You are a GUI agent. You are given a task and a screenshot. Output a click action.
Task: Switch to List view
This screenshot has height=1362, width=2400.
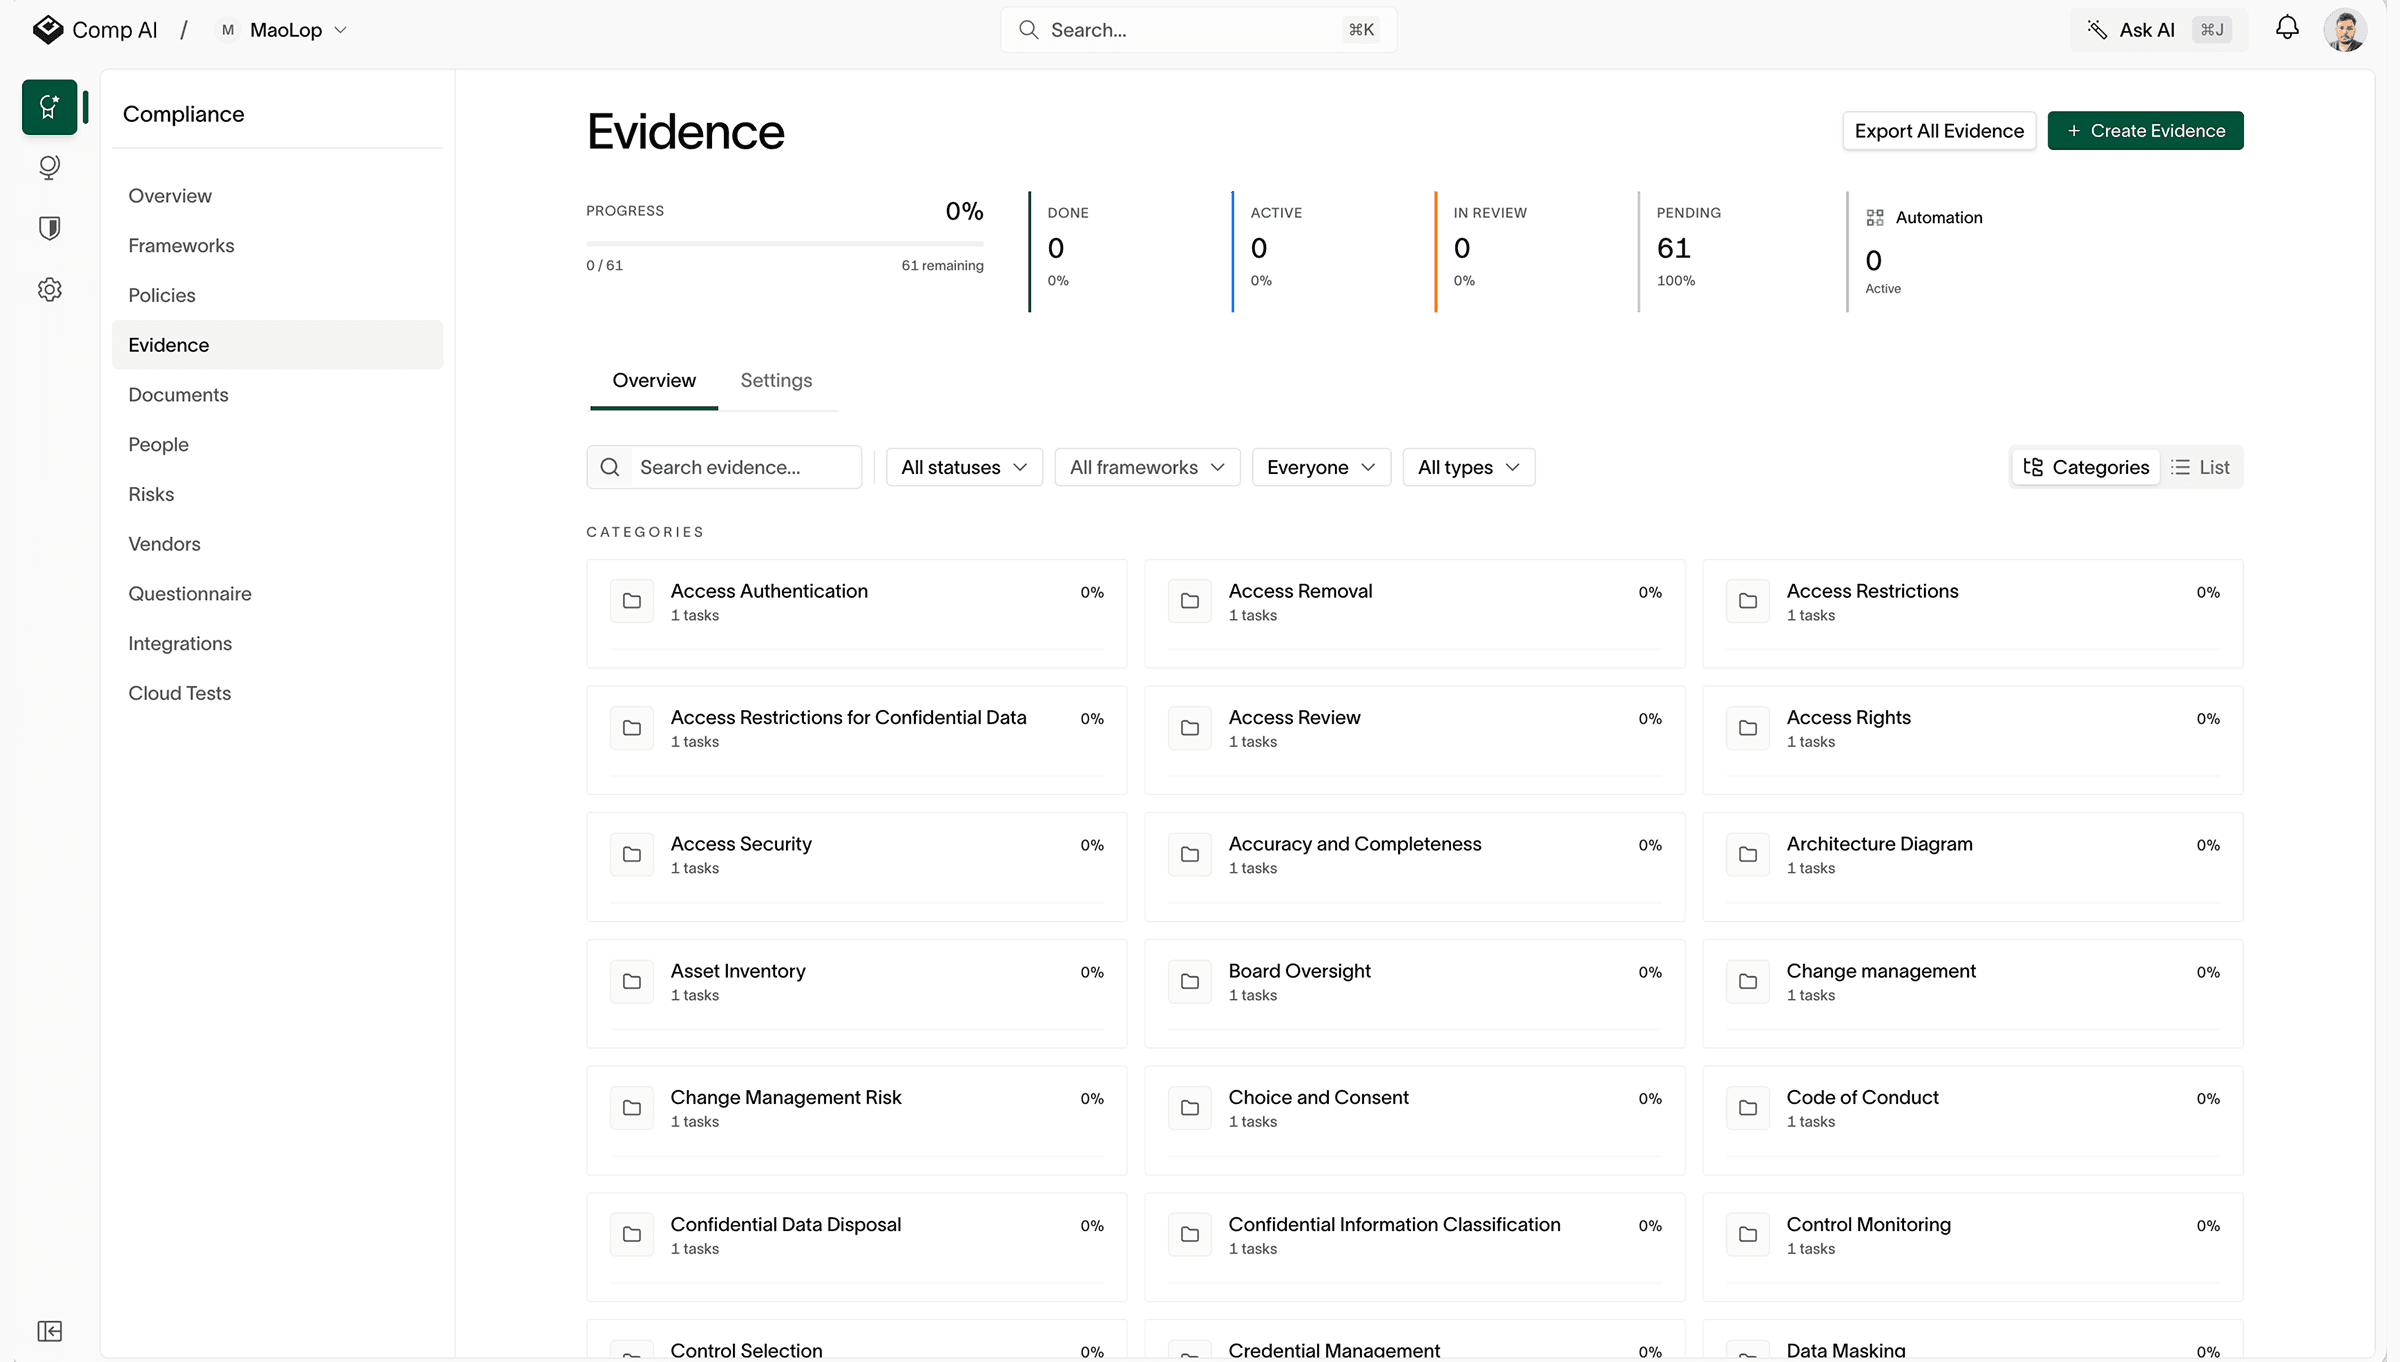pyautogui.click(x=2200, y=467)
